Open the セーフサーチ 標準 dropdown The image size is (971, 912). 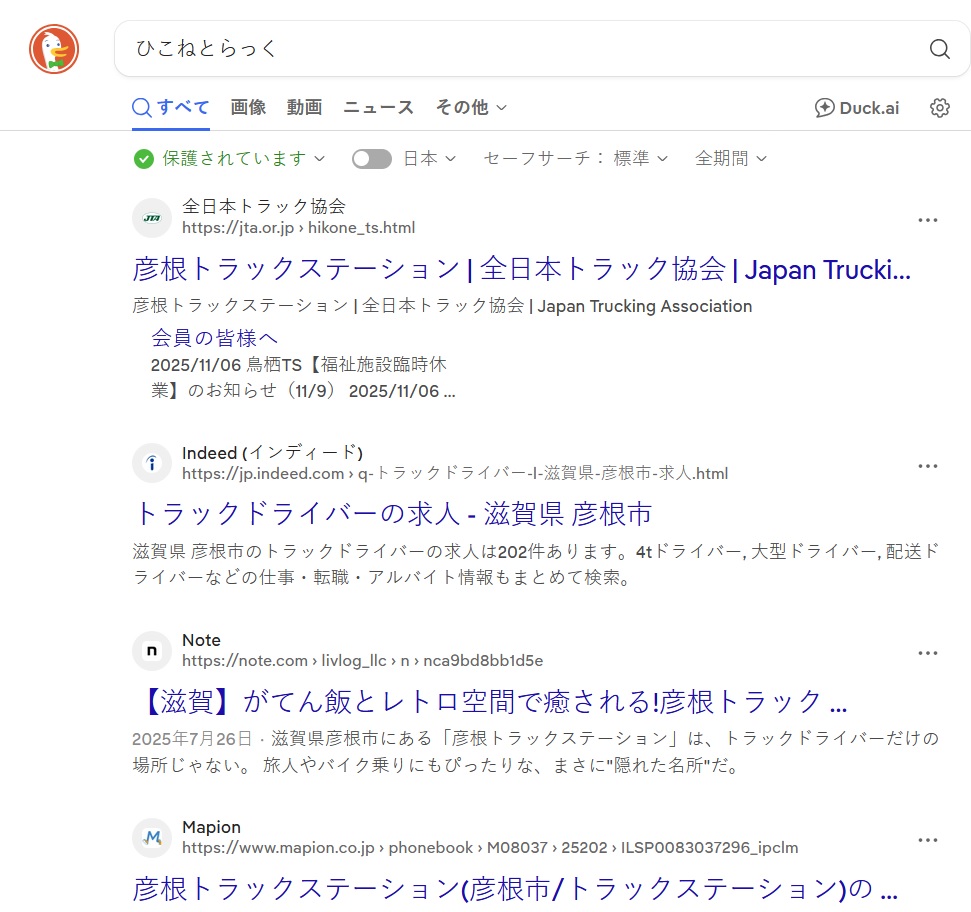[x=575, y=159]
